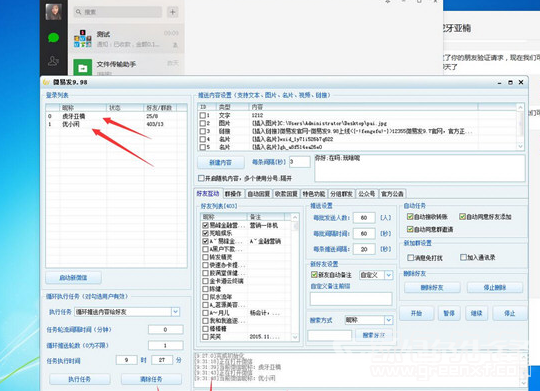Click the random content text box
540x391 pixels.
[420, 168]
